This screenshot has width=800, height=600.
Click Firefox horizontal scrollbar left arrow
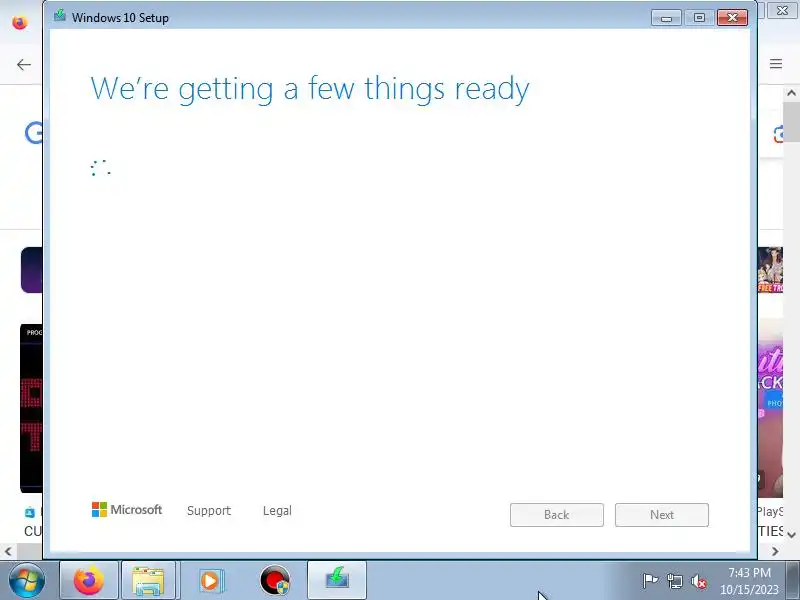coord(8,551)
